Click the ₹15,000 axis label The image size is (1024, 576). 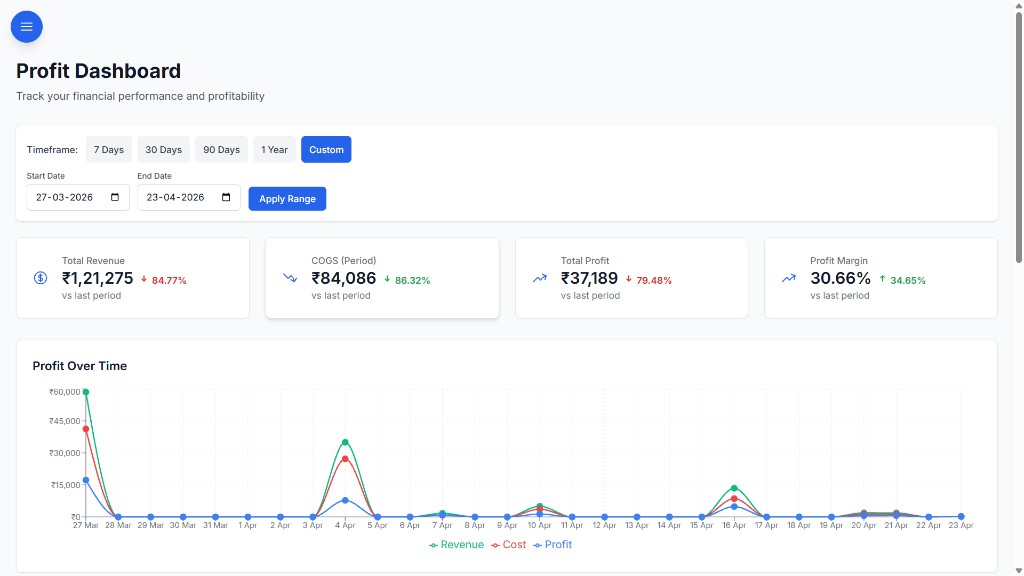point(65,485)
